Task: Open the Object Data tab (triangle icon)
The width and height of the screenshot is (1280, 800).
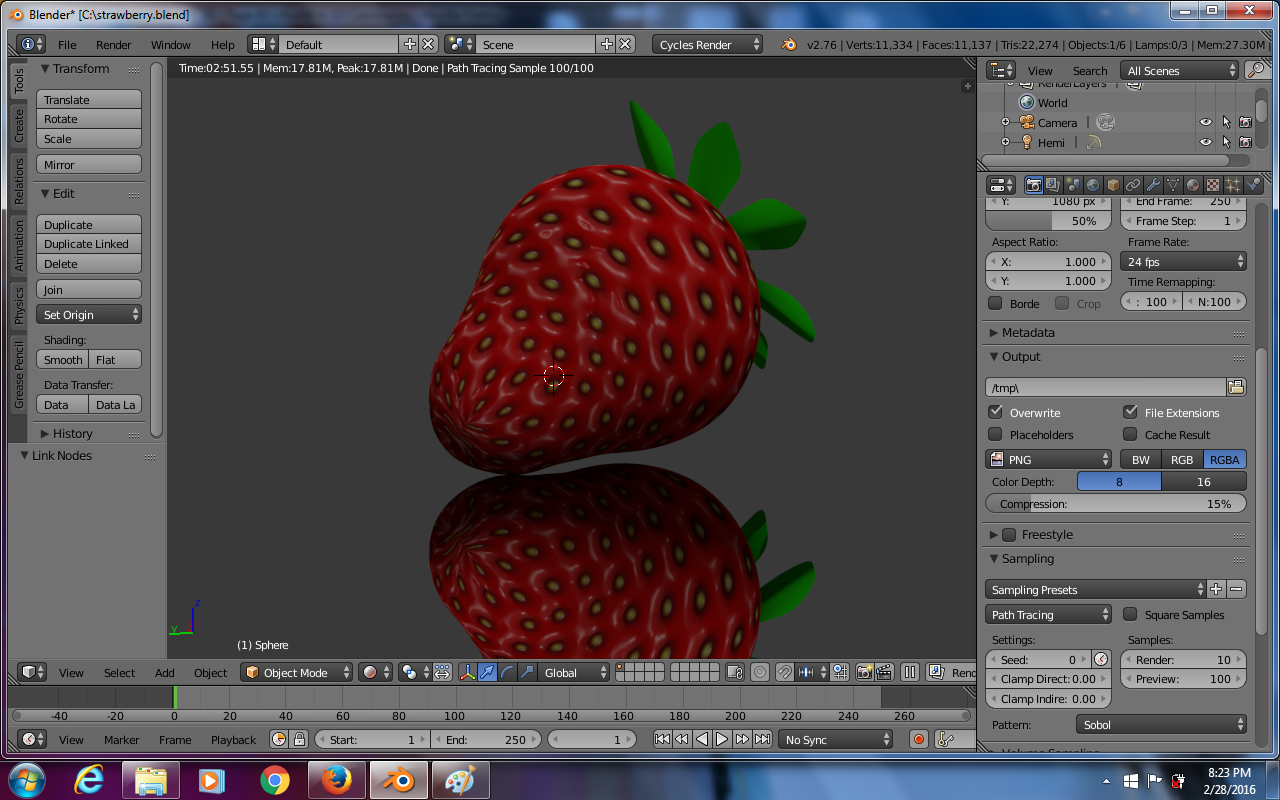Action: click(1173, 185)
